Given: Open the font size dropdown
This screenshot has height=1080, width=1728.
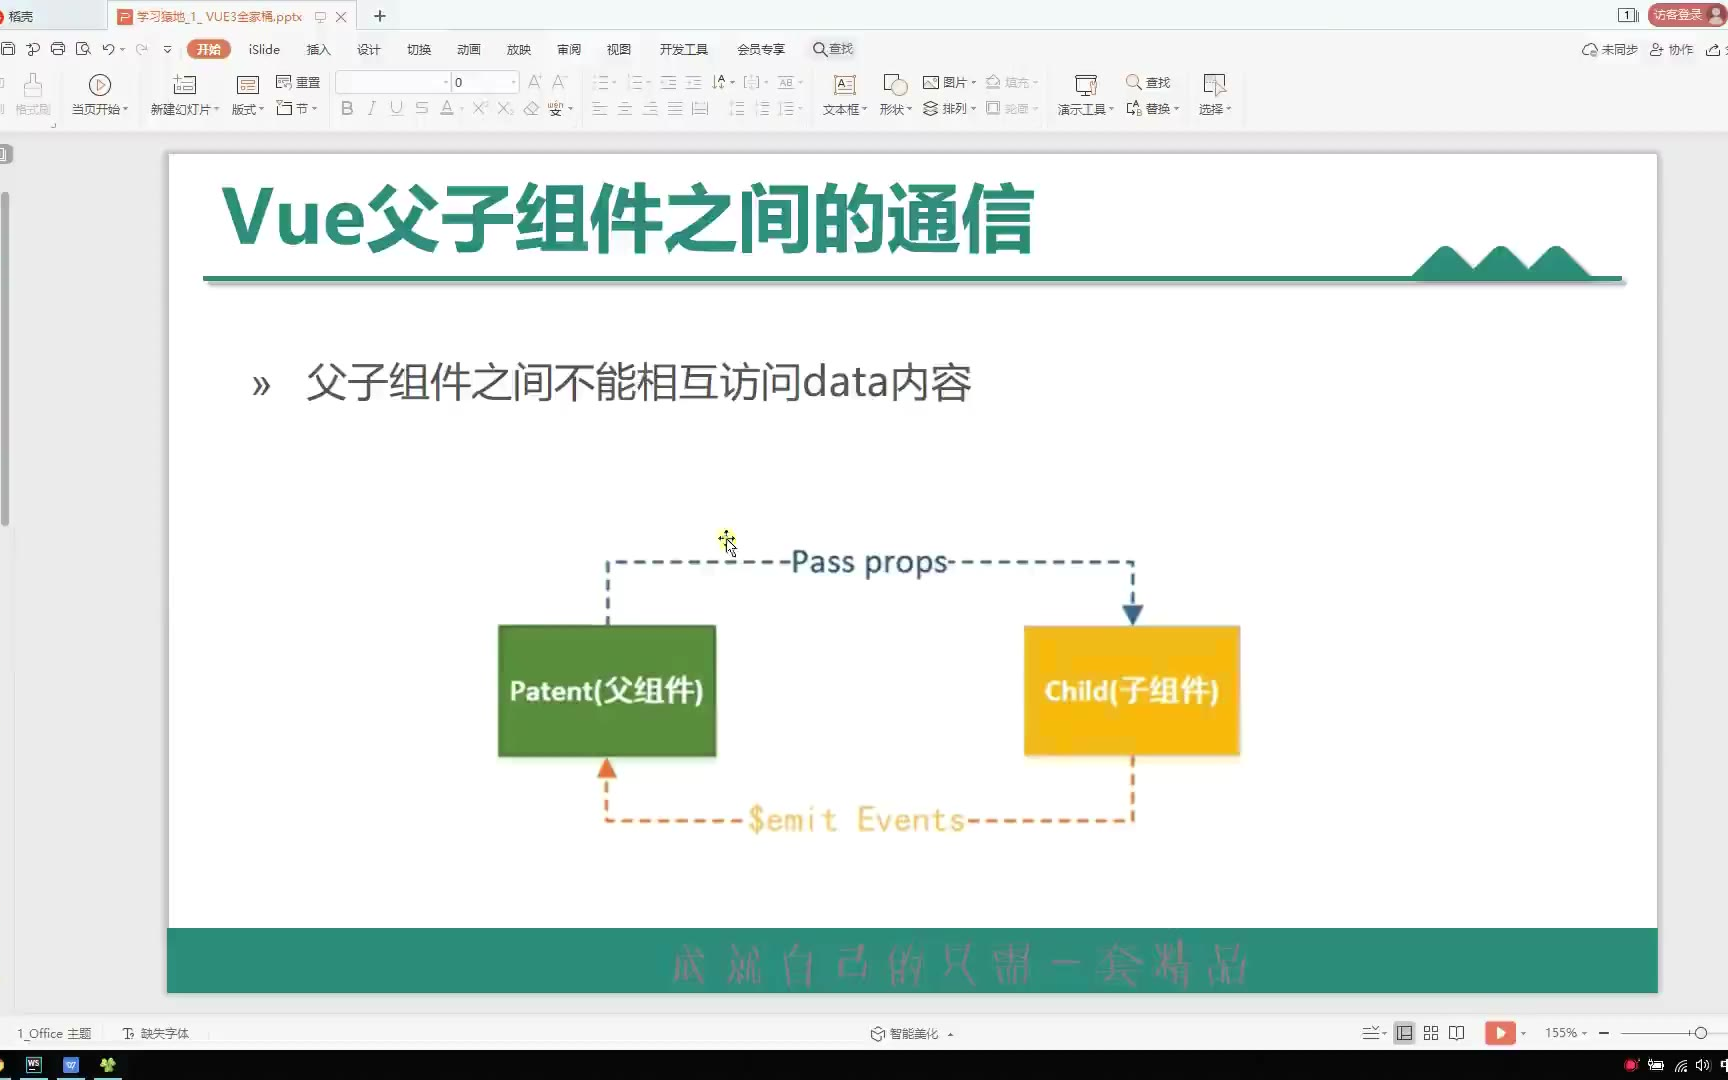Looking at the screenshot, I should [514, 82].
